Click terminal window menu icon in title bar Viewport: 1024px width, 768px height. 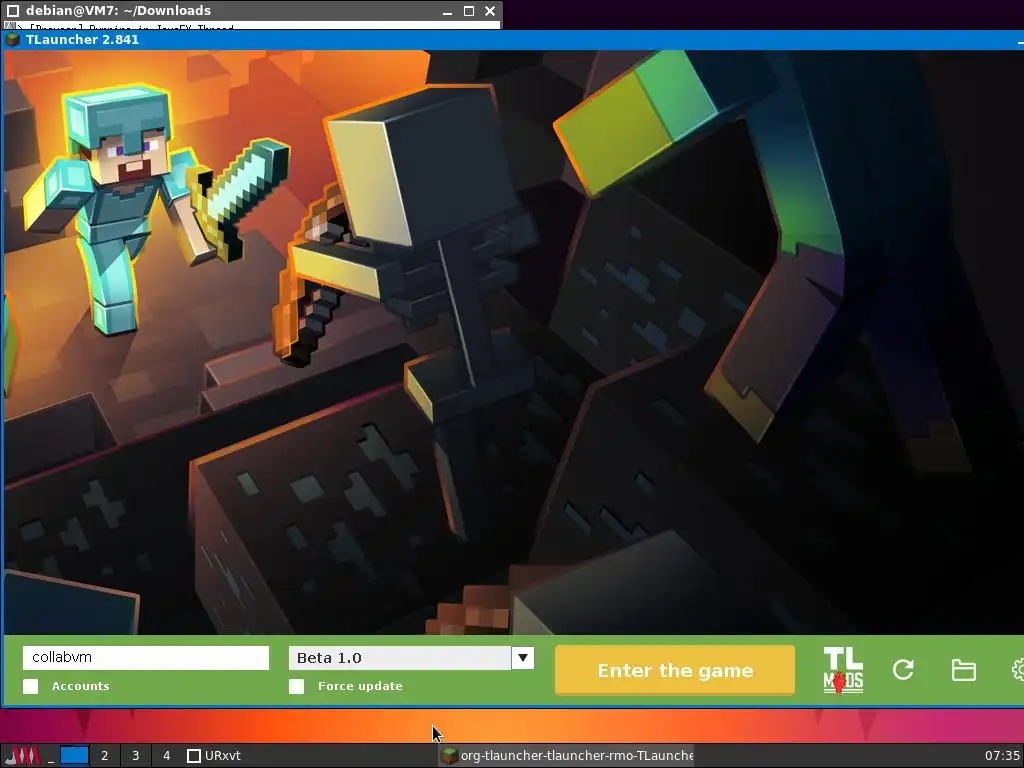[12, 10]
